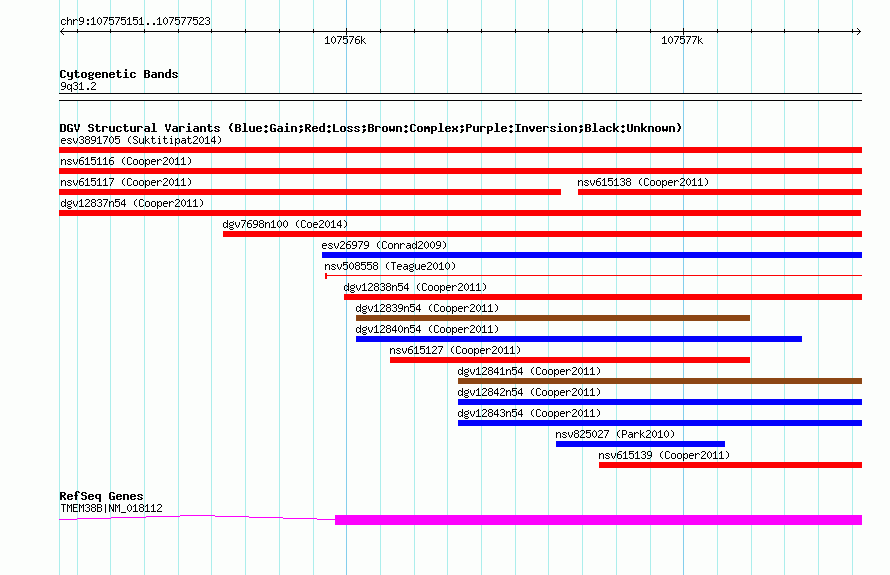The width and height of the screenshot is (890, 575).
Task: Open the dgv12837n54 (Cooper2011) variant label
Action: click(132, 203)
